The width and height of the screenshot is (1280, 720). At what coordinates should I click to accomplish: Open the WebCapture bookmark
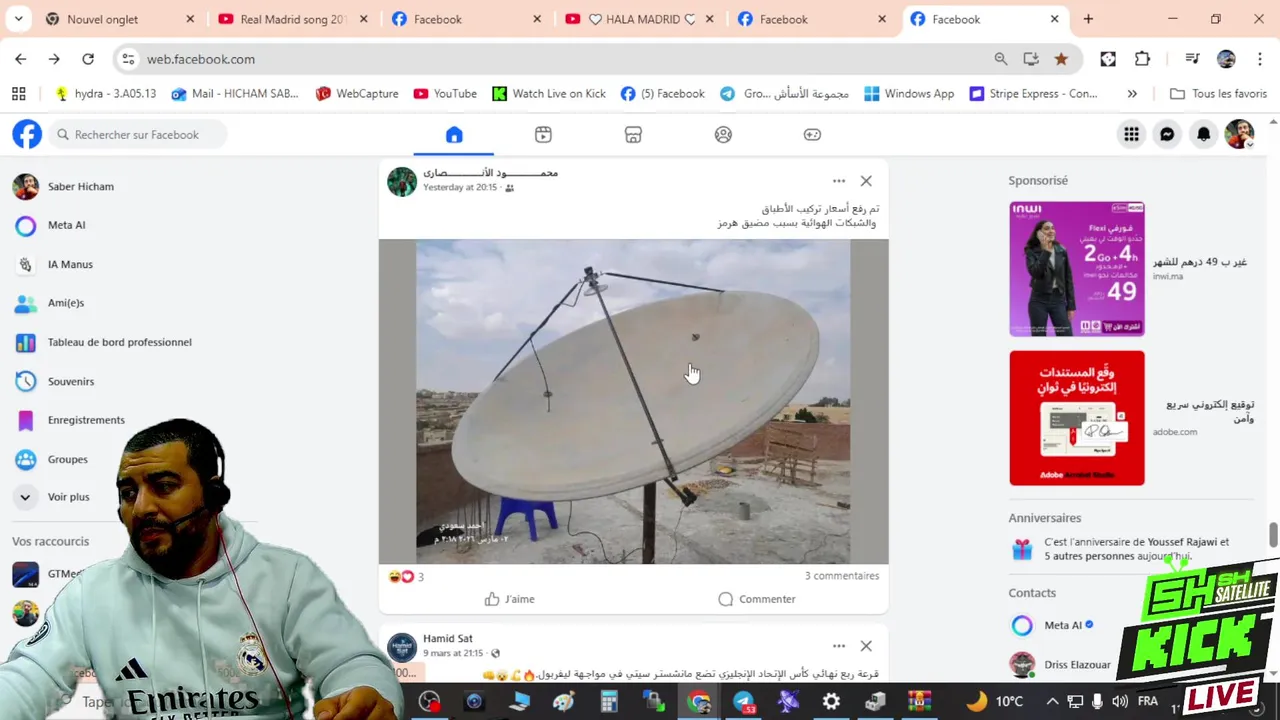357,93
